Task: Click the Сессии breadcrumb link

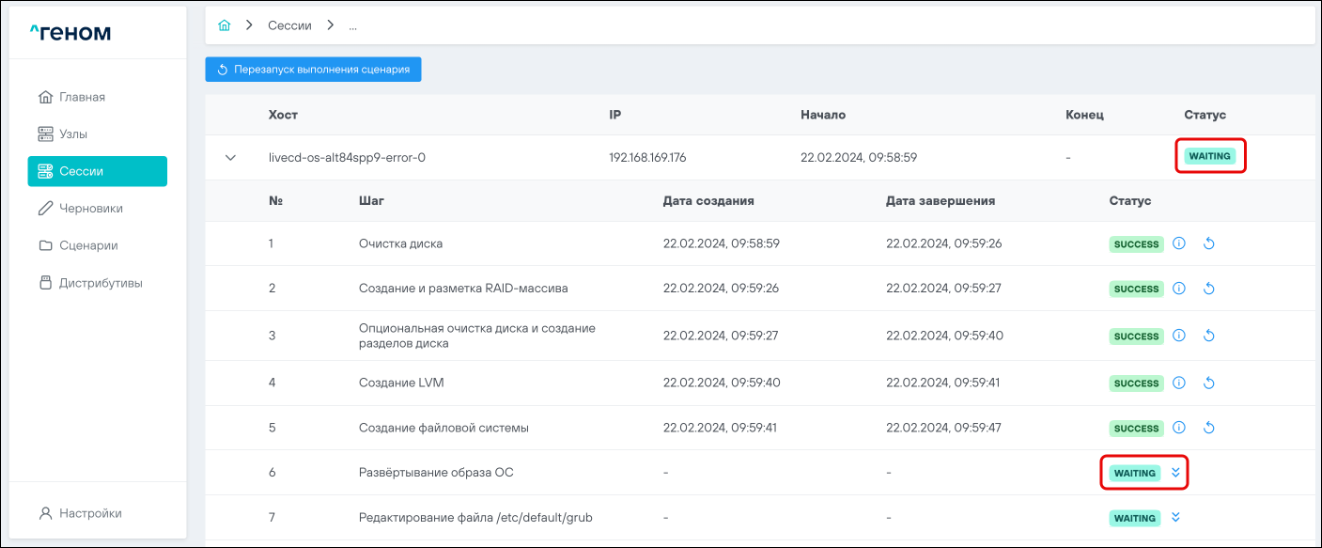Action: tap(289, 25)
